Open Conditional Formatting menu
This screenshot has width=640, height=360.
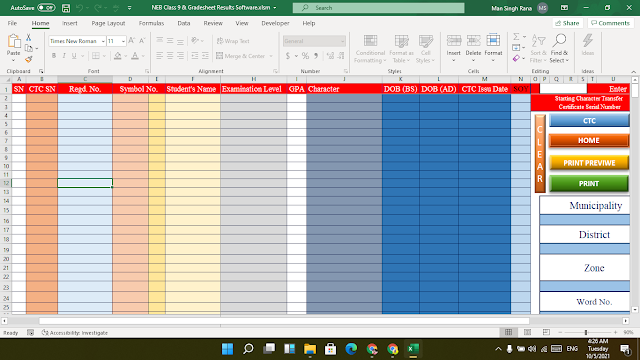click(x=370, y=49)
